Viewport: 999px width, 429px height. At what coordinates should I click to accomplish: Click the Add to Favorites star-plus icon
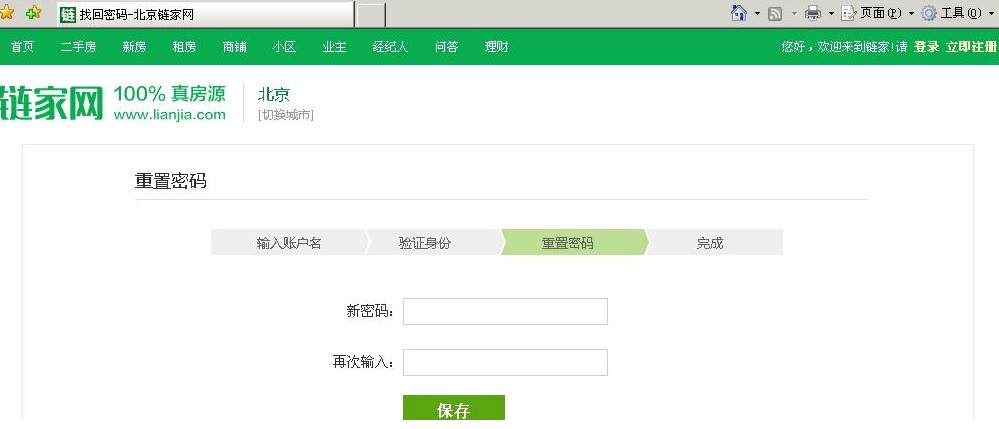(x=33, y=12)
